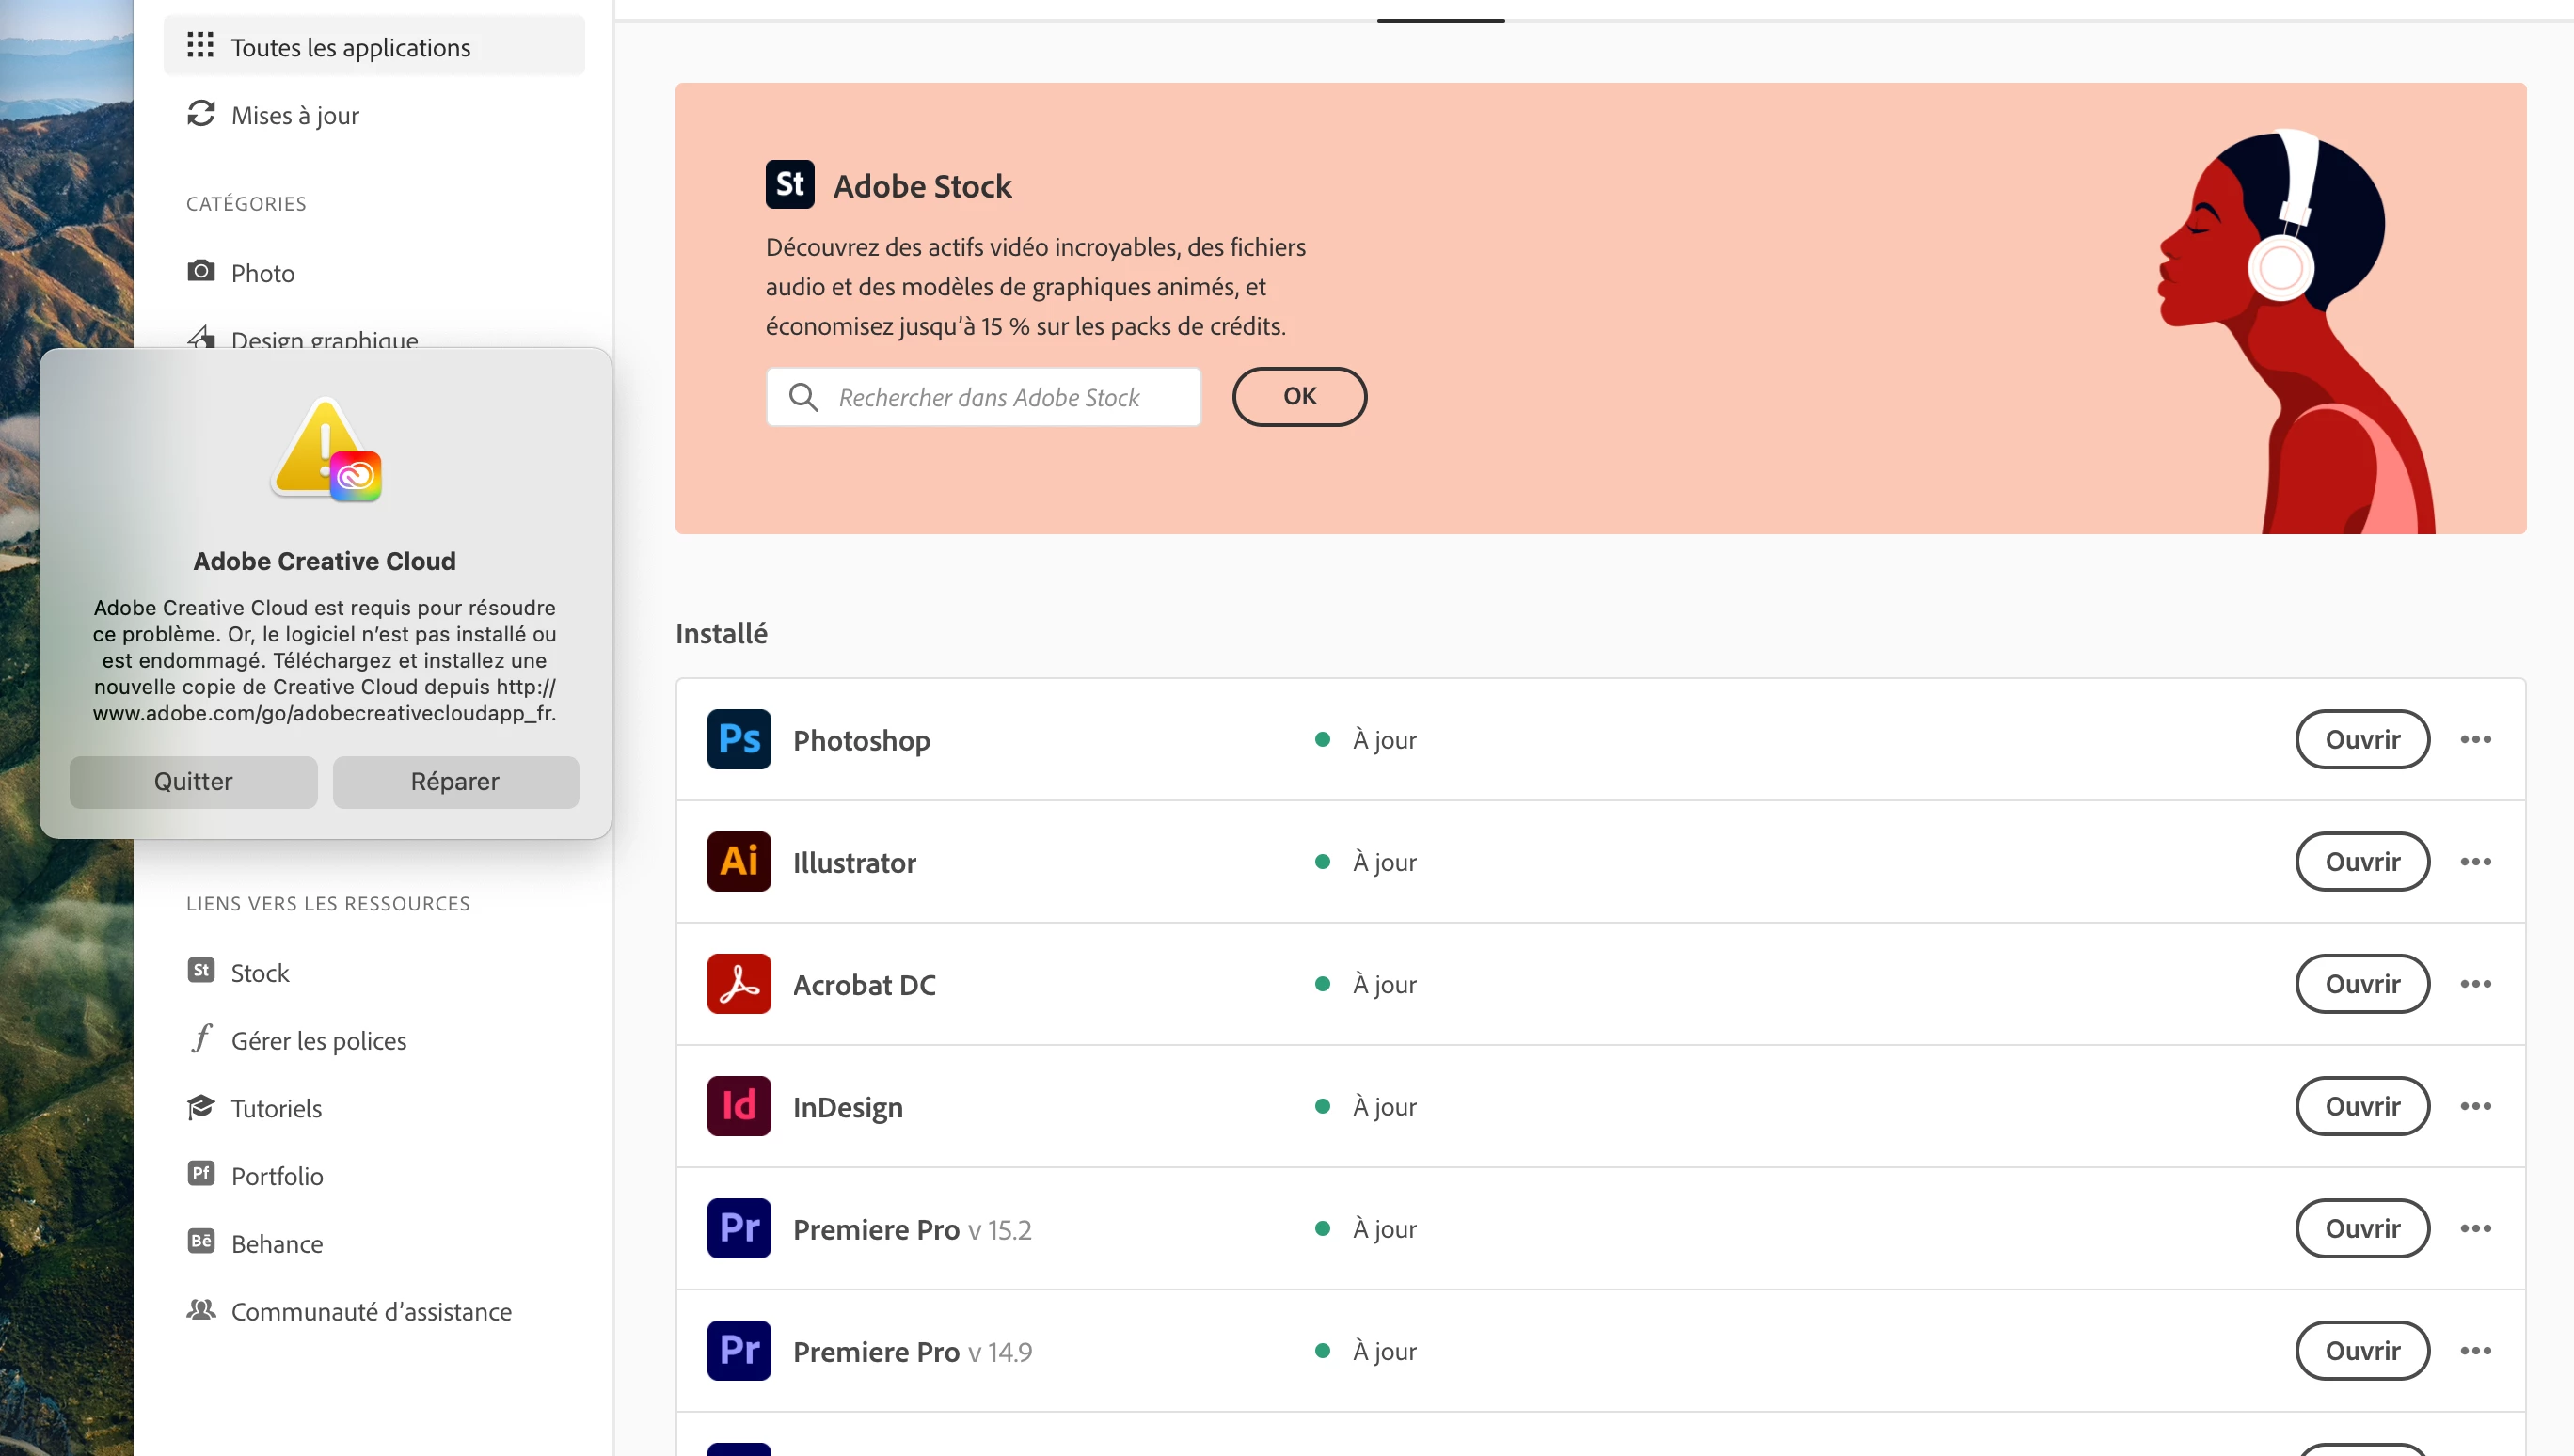Click the InDesign app icon
Screen dimensions: 2574x1456
[738, 1106]
